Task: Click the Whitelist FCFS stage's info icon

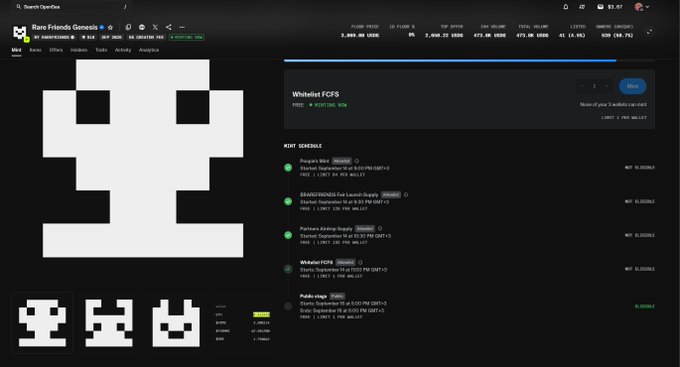Action: coord(360,262)
